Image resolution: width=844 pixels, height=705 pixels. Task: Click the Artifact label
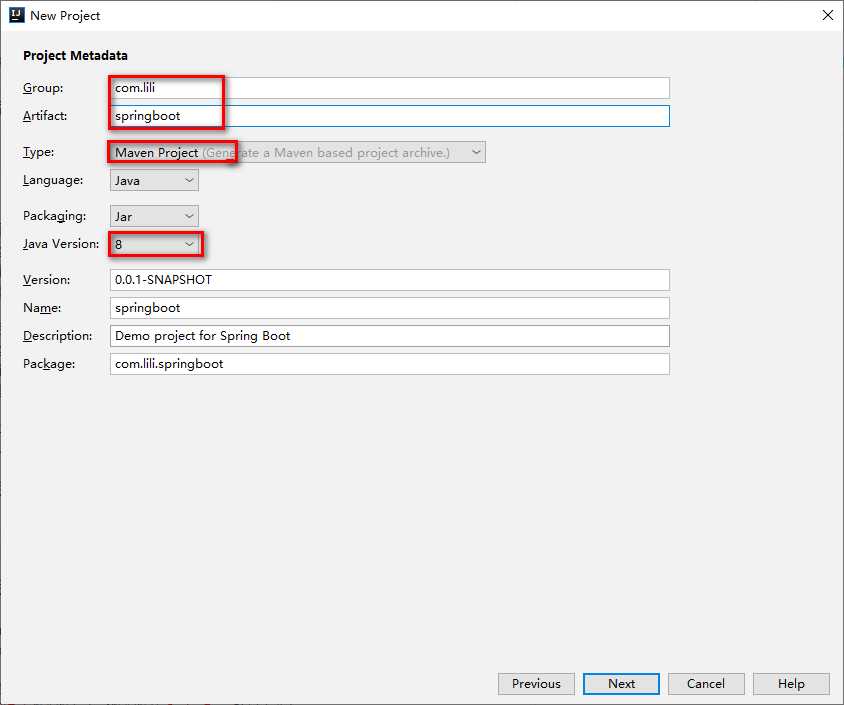coord(45,116)
